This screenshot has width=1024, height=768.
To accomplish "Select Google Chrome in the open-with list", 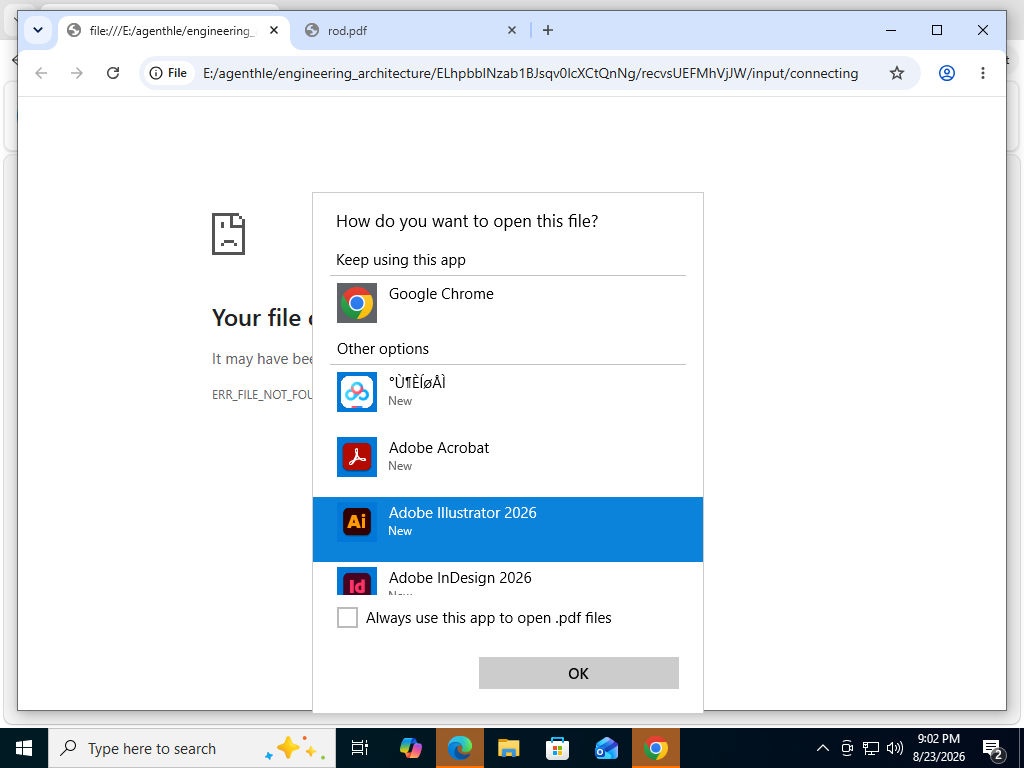I will click(x=507, y=303).
